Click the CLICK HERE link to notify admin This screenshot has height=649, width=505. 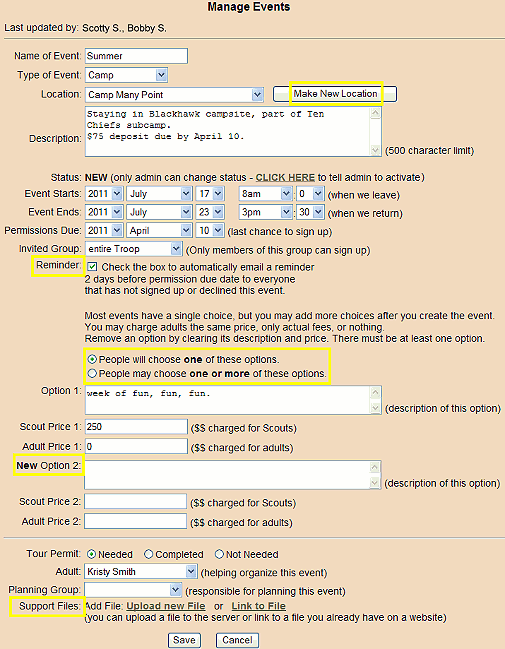click(285, 178)
